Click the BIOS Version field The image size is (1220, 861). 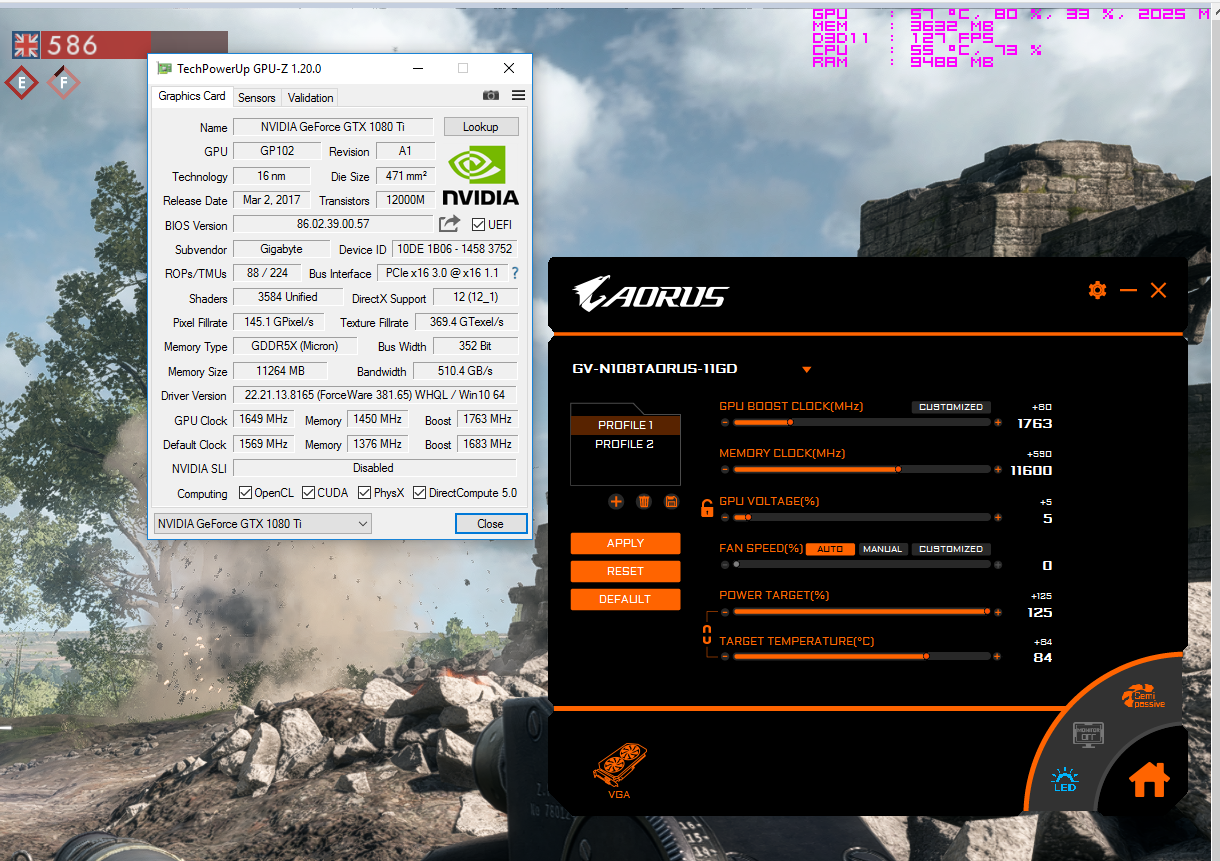333,225
